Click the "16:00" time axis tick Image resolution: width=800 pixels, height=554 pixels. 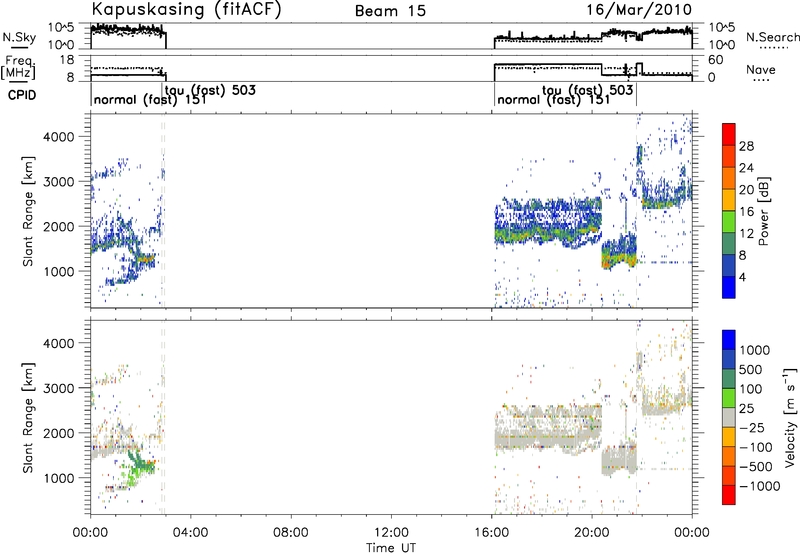(x=491, y=533)
